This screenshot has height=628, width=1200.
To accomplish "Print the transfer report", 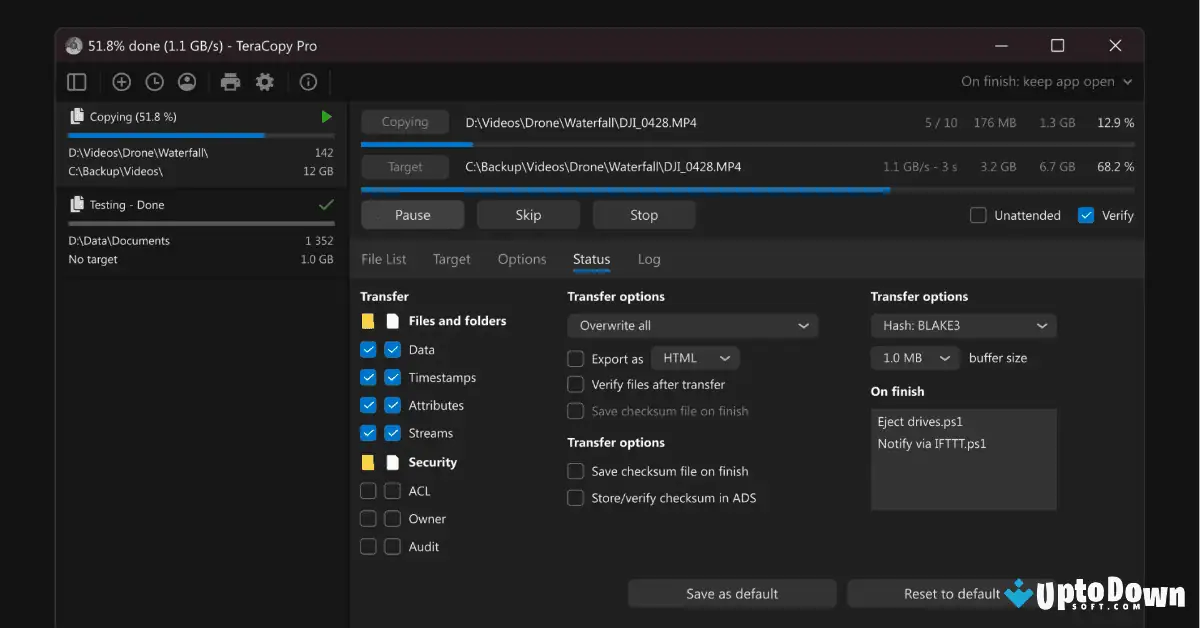I will (230, 81).
